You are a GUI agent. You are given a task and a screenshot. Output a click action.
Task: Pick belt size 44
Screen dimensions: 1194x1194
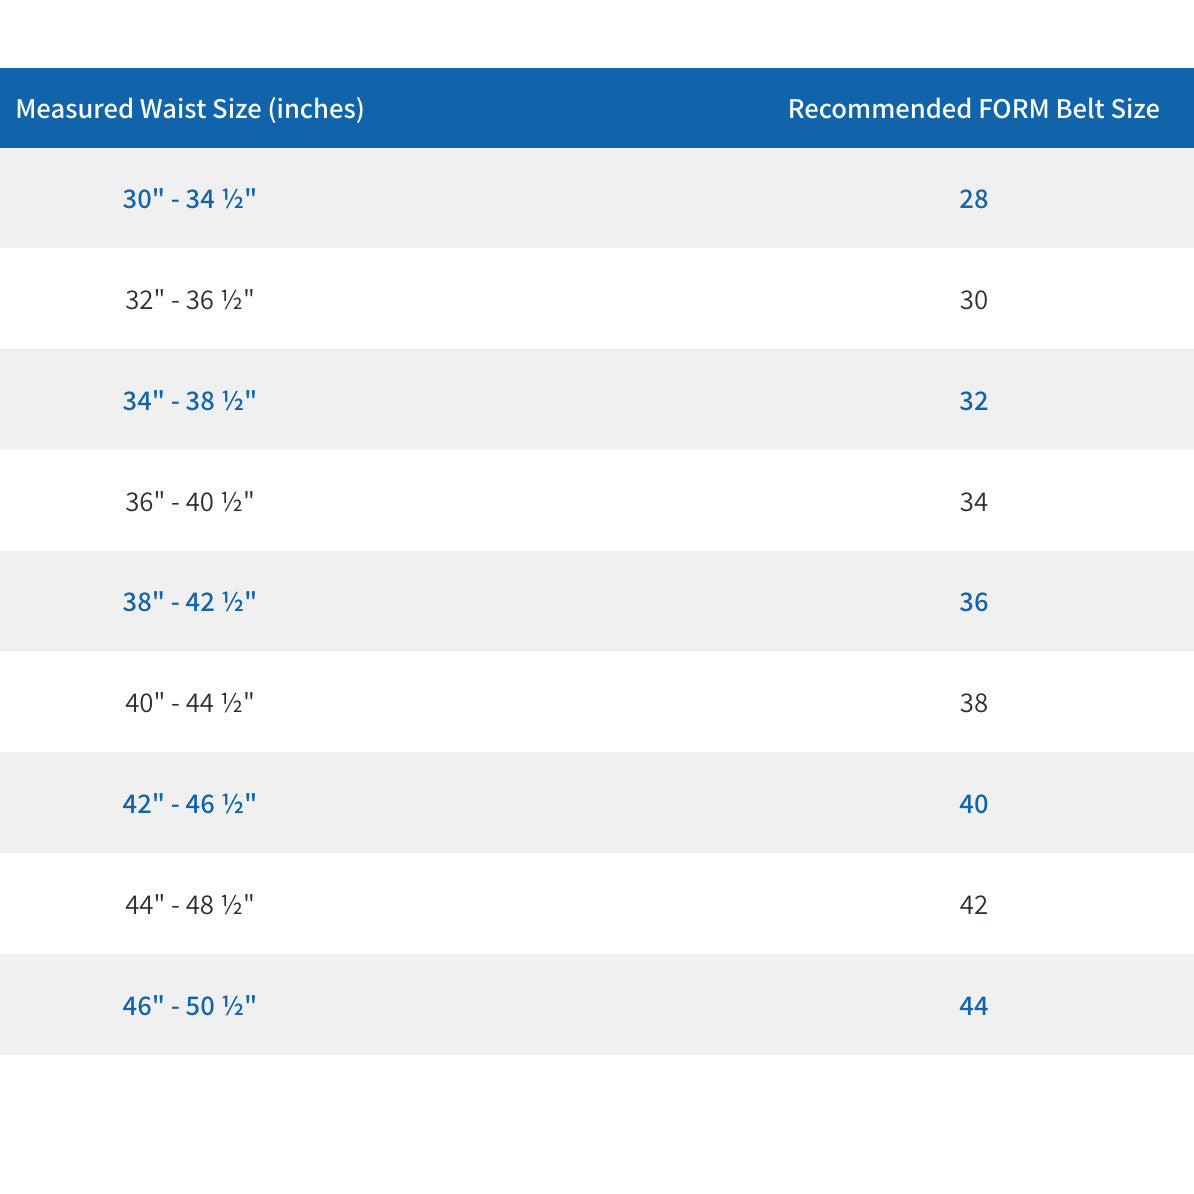click(973, 1006)
